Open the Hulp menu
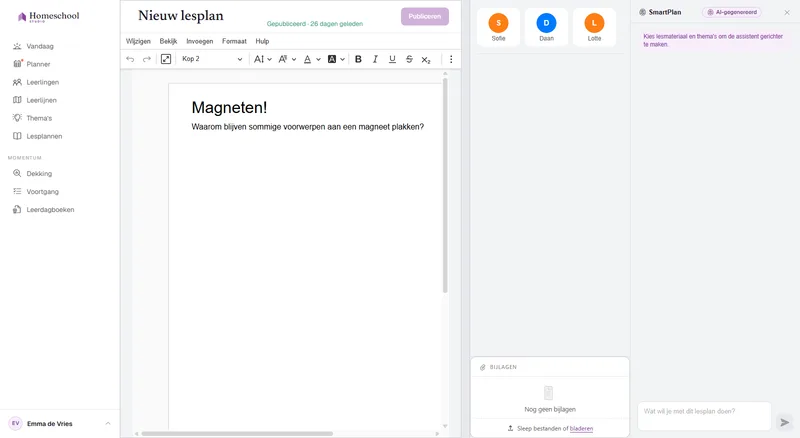 [262, 41]
